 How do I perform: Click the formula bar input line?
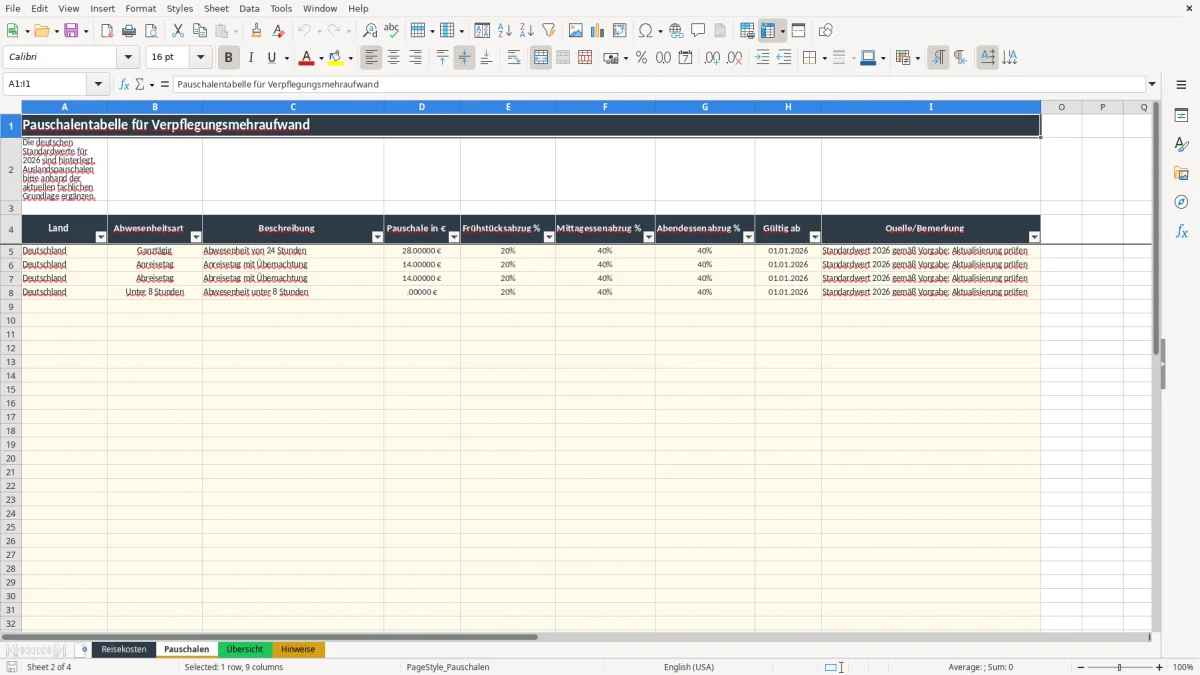pos(658,84)
